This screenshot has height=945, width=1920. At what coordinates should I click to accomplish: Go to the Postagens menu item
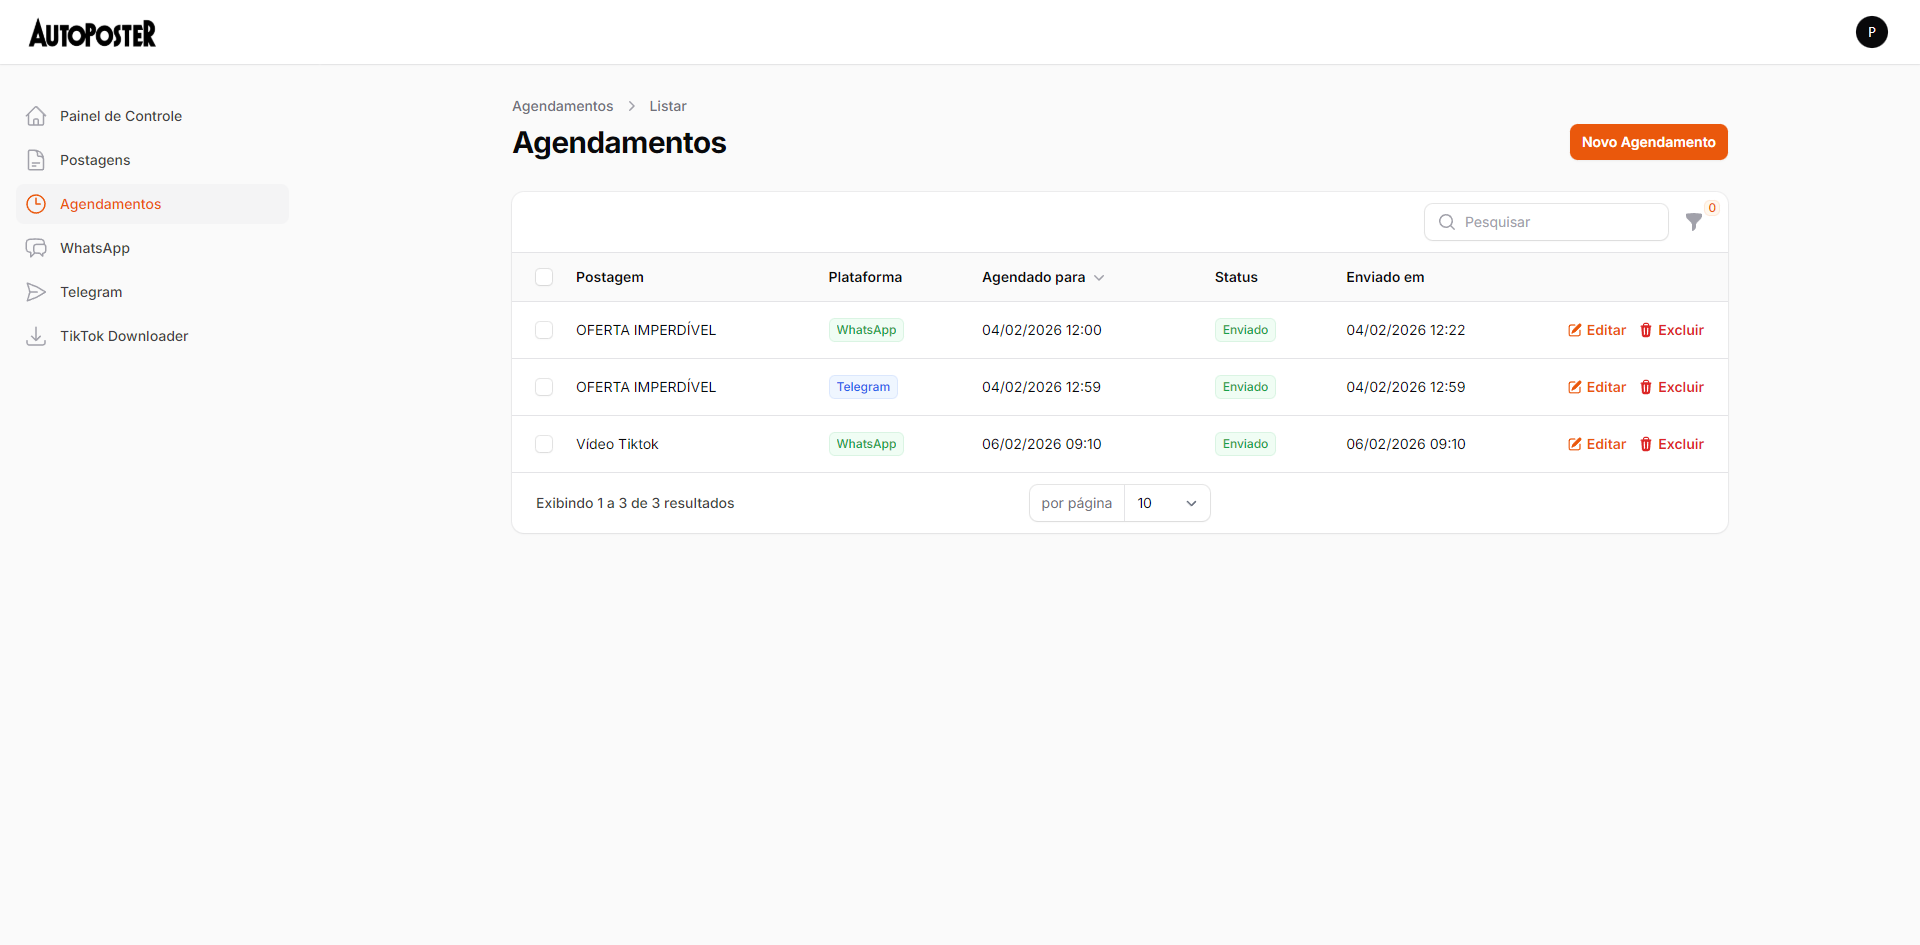95,160
